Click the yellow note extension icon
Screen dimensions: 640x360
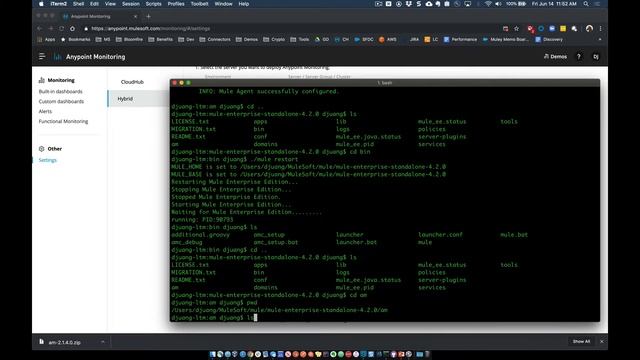(563, 29)
